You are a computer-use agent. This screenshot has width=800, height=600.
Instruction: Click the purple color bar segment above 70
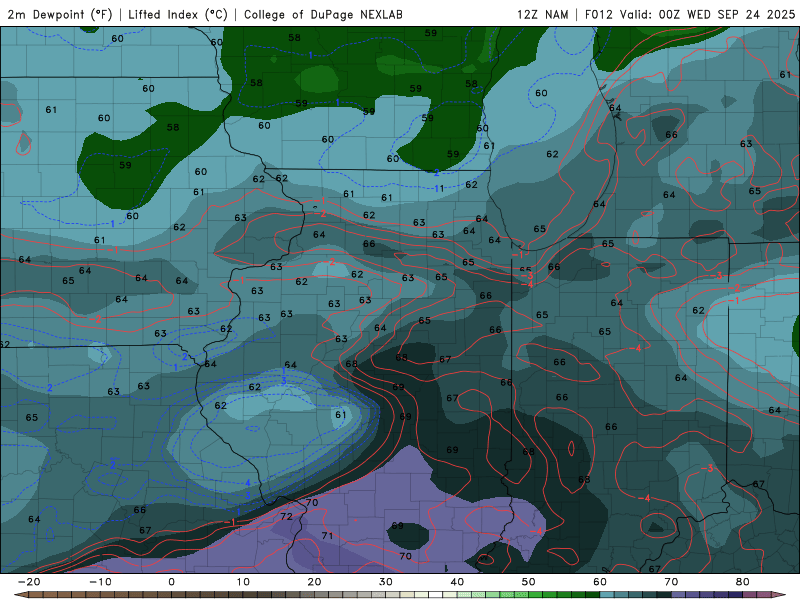(x=679, y=594)
